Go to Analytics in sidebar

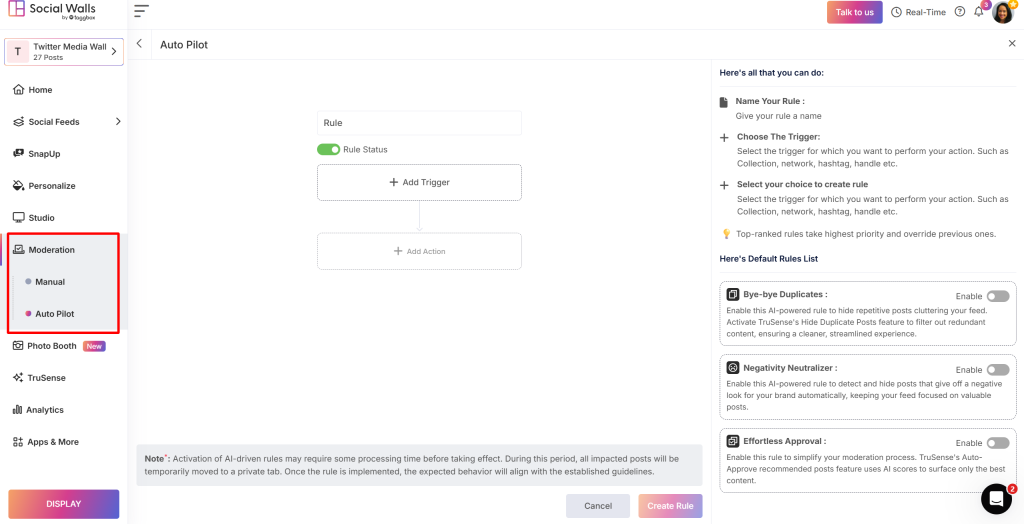coord(45,410)
